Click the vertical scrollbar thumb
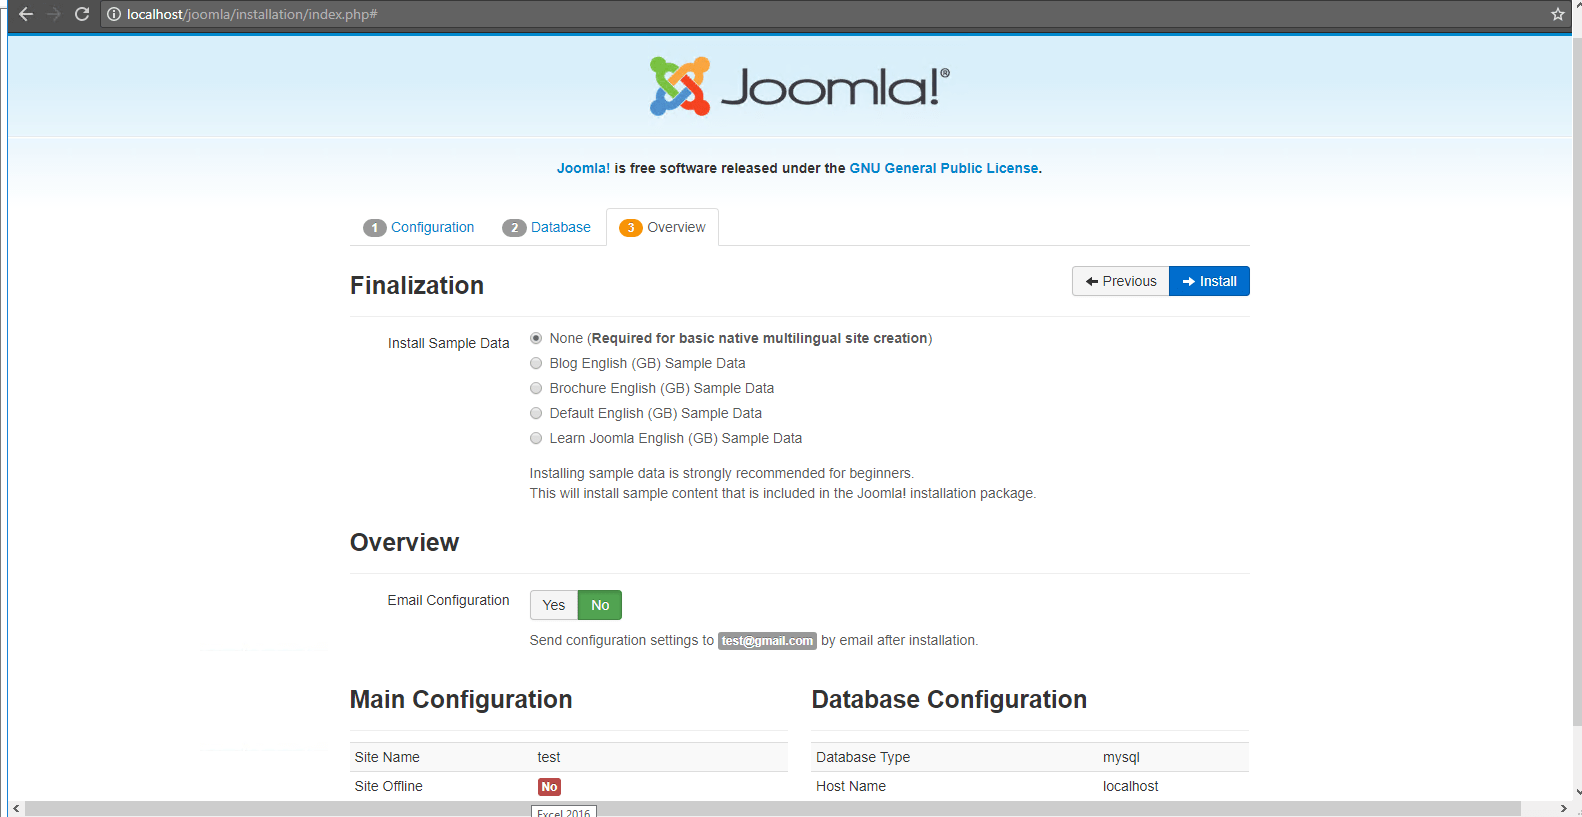Screen dimensions: 1582x817 1577,380
